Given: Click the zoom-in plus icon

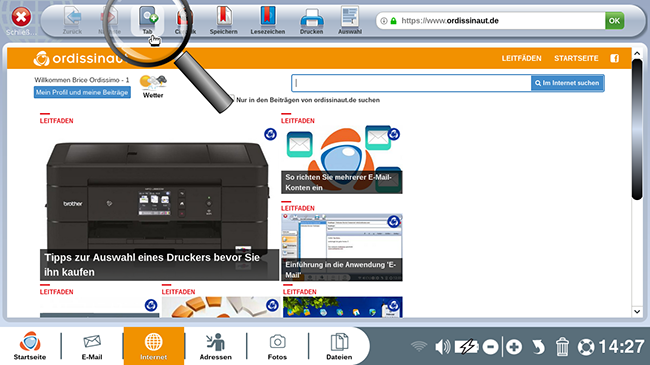Looking at the screenshot, I should pos(514,347).
